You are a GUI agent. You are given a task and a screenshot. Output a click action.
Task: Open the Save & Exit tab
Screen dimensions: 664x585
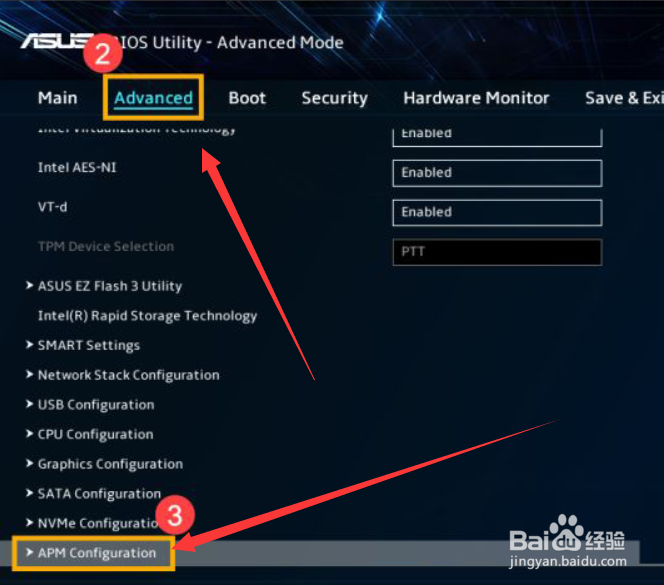point(624,98)
